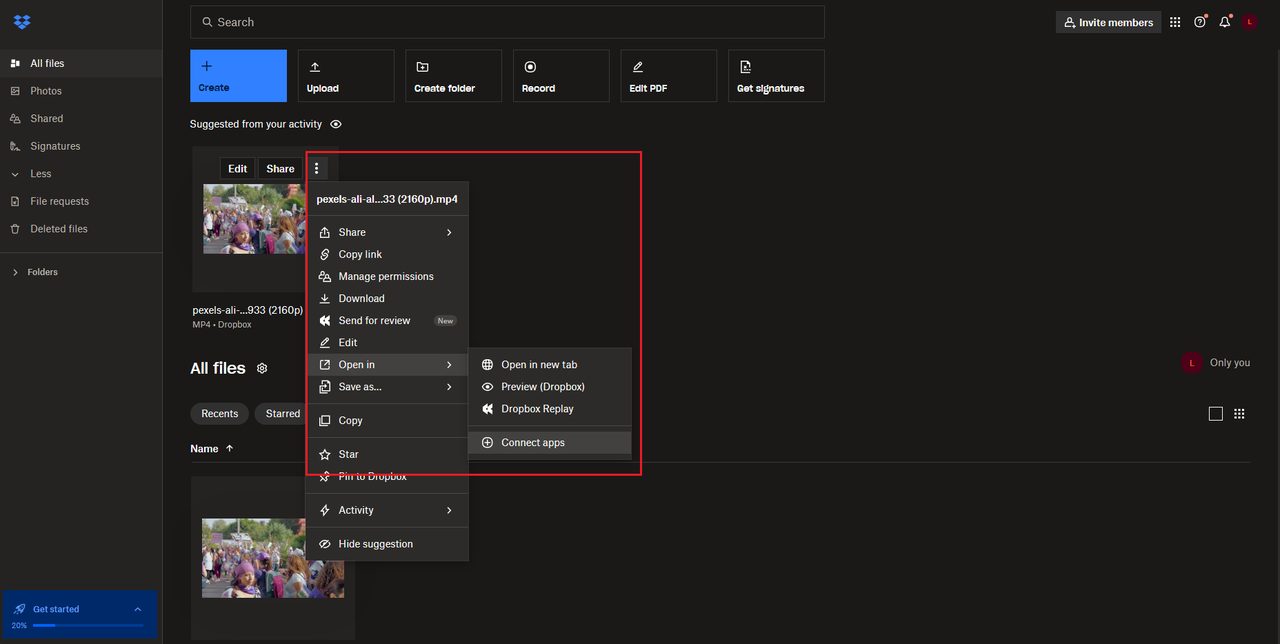Select the Starred filter chip
This screenshot has height=644, width=1280.
[x=281, y=414]
